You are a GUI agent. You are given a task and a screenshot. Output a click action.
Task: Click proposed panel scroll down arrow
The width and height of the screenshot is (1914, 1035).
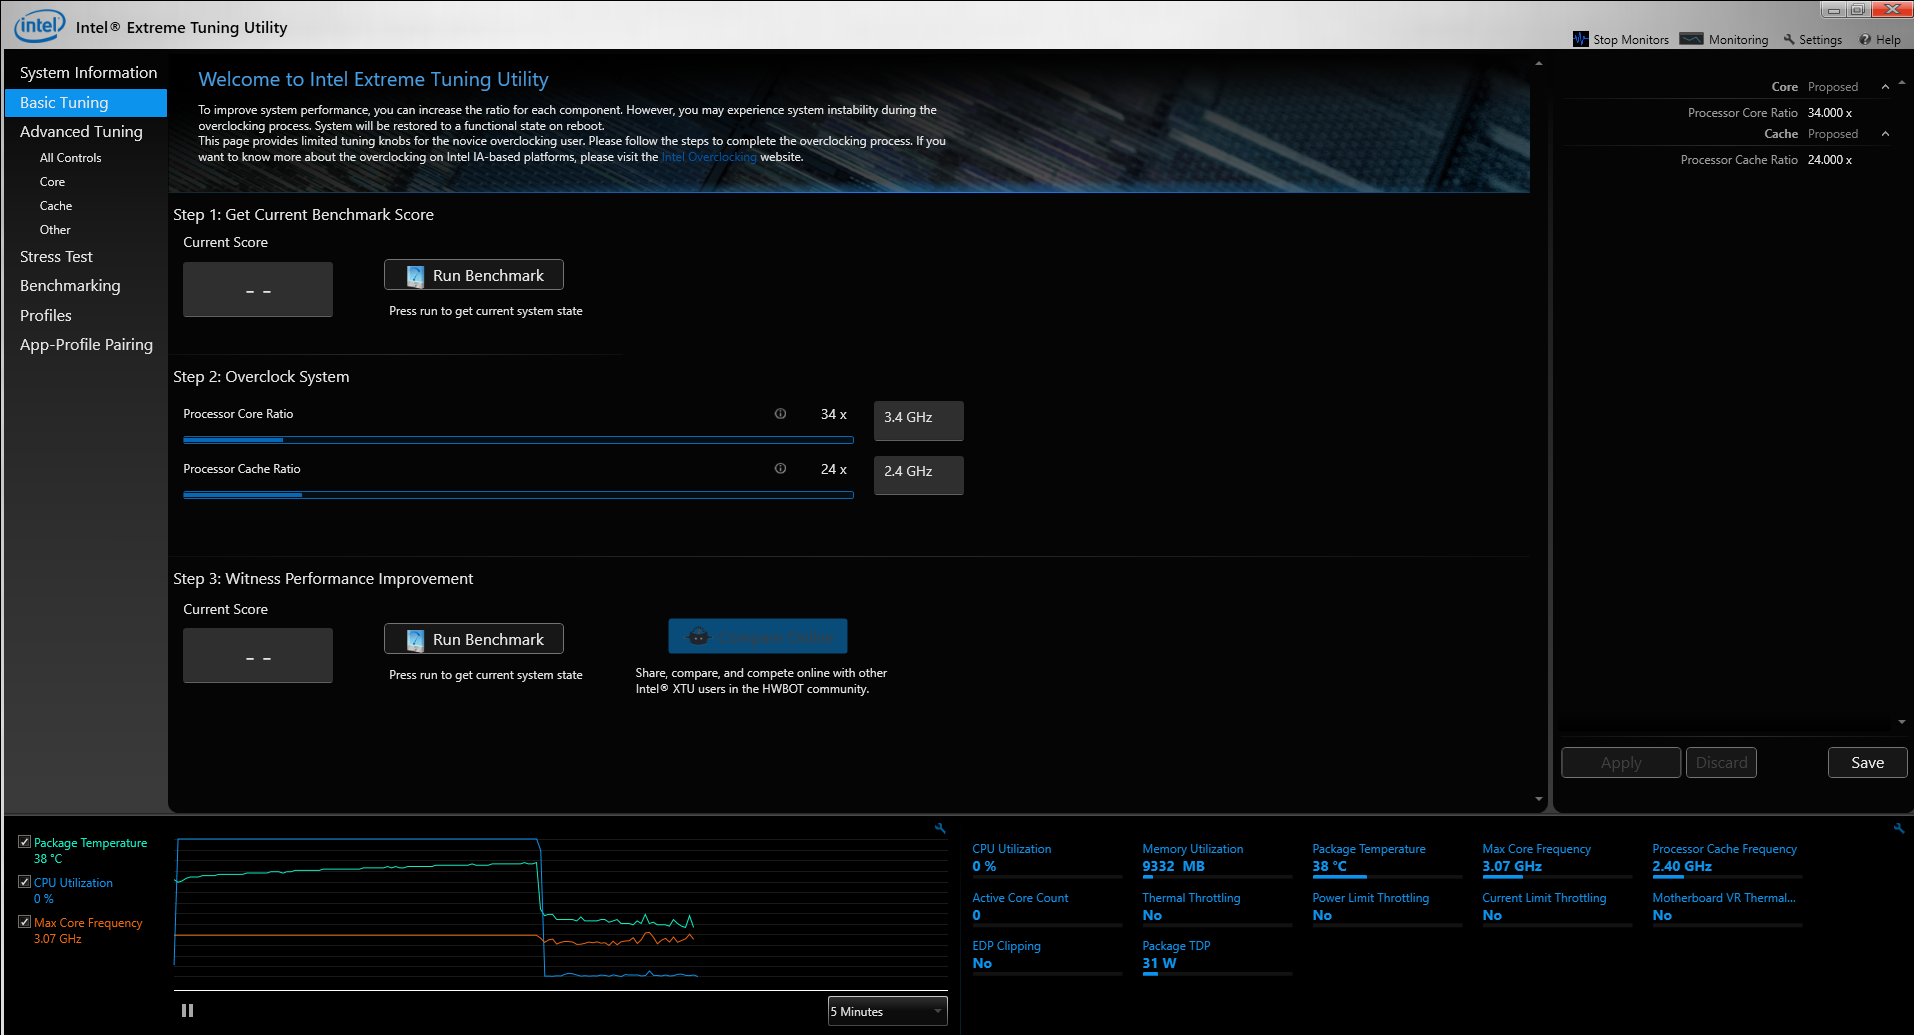[1901, 722]
